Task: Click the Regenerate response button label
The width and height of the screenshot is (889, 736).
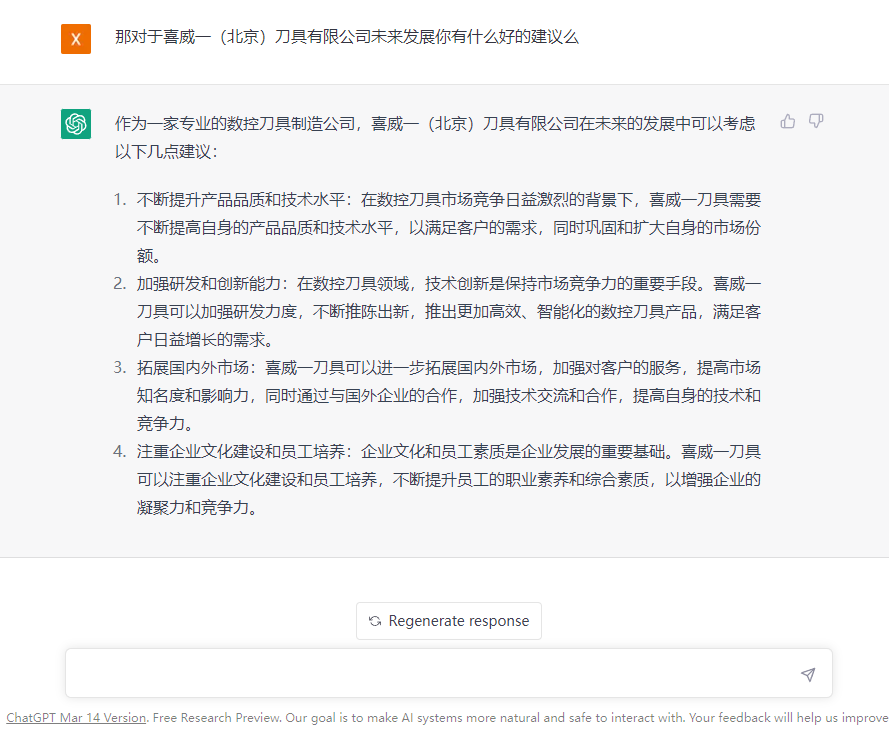Action: click(459, 621)
